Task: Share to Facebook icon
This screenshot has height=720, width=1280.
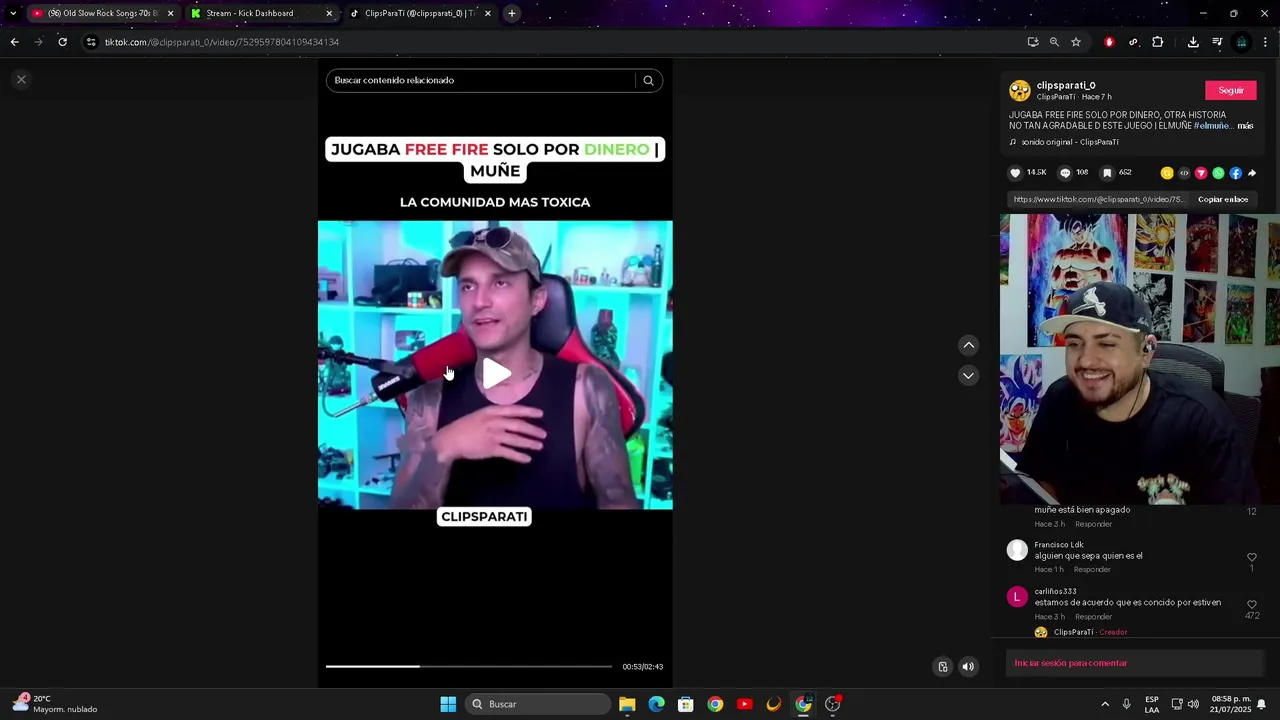Action: point(1235,173)
